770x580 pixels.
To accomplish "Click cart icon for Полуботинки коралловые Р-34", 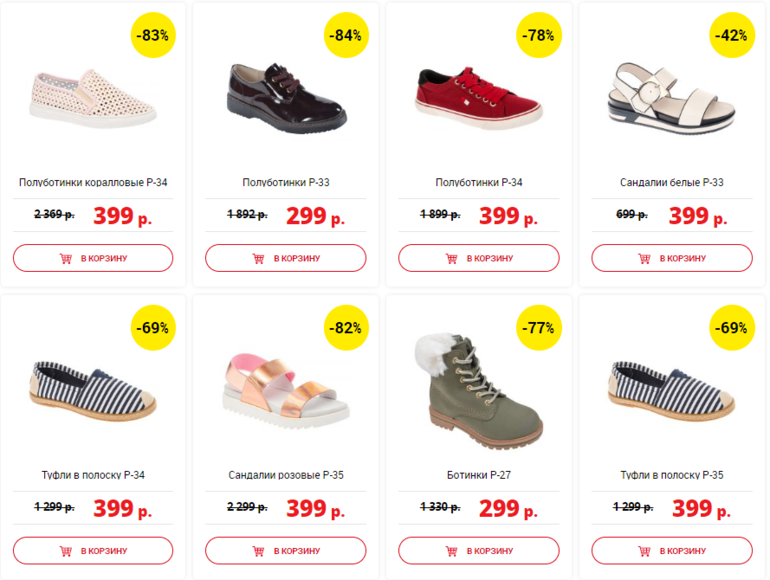I will point(66,258).
